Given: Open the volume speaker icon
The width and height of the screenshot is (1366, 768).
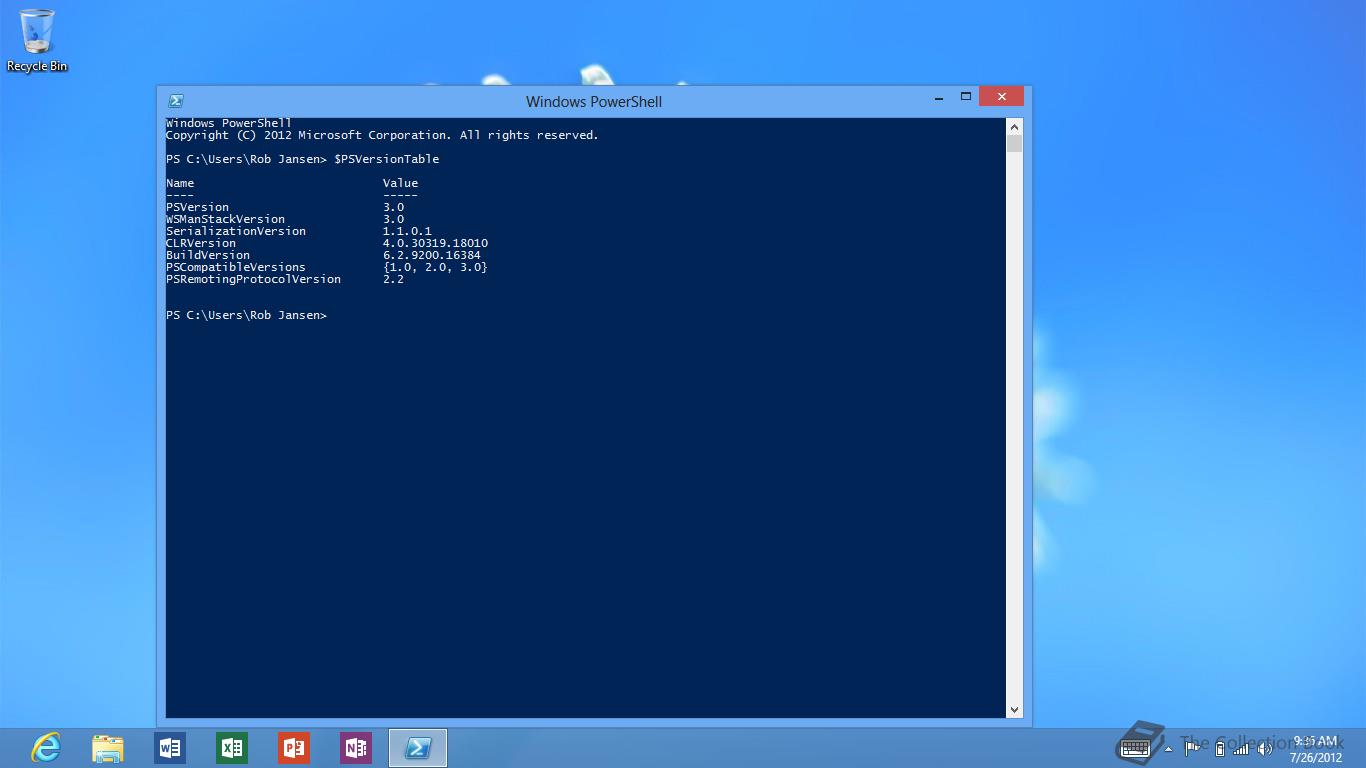Looking at the screenshot, I should (x=1265, y=748).
